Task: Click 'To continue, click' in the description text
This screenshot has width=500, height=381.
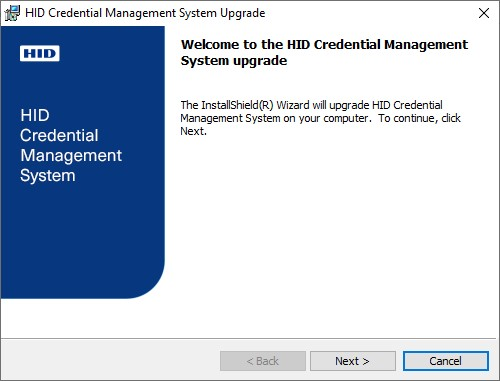Action: 419,118
